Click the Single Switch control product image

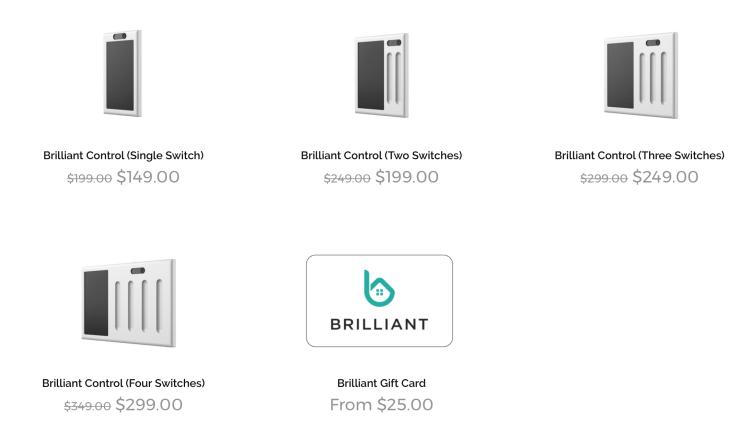click(123, 73)
